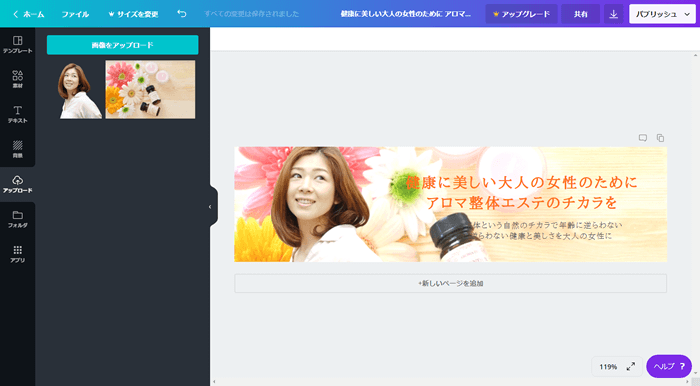Click the 画像をアップロード upload button
Viewport: 700px width, 386px height.
click(x=122, y=45)
